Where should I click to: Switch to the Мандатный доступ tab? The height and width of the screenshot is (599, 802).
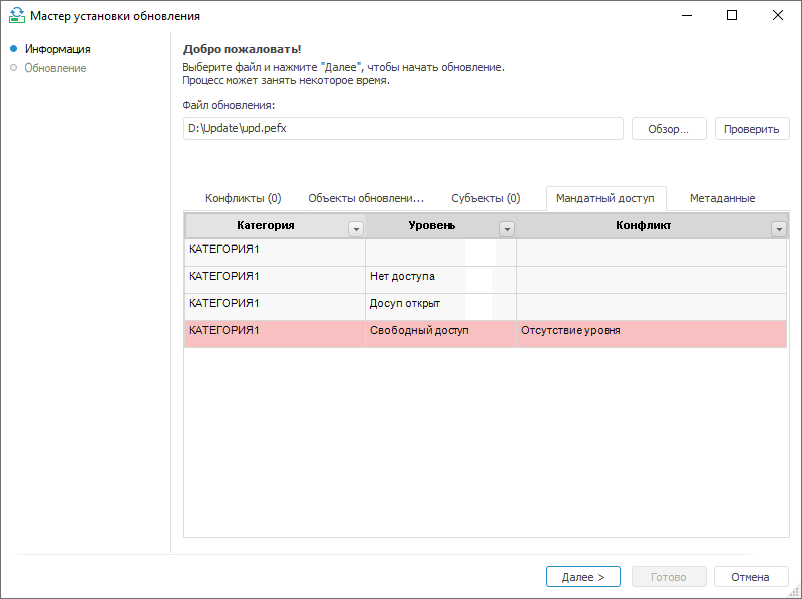click(605, 198)
